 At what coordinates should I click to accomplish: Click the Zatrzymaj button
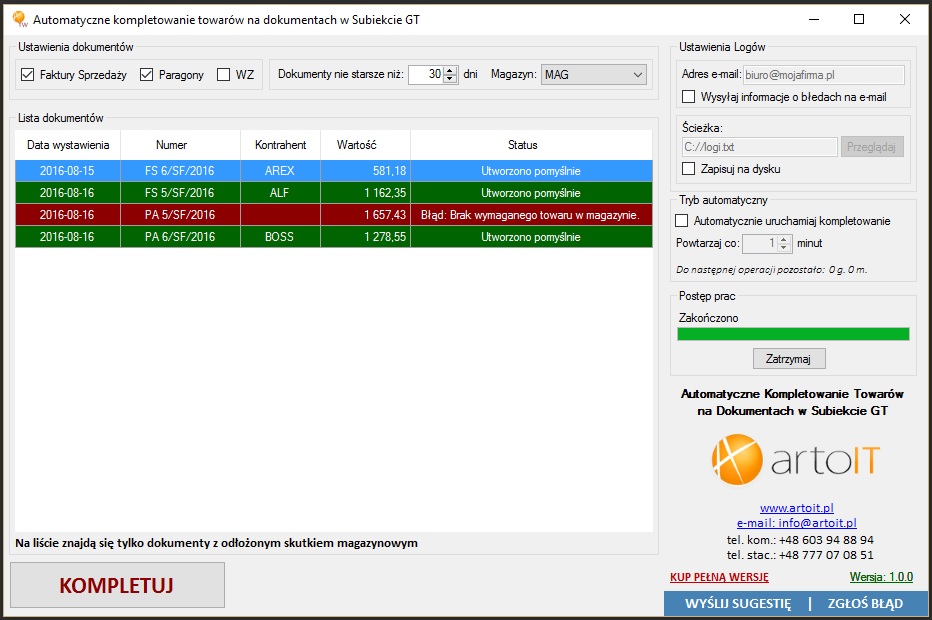coord(789,358)
